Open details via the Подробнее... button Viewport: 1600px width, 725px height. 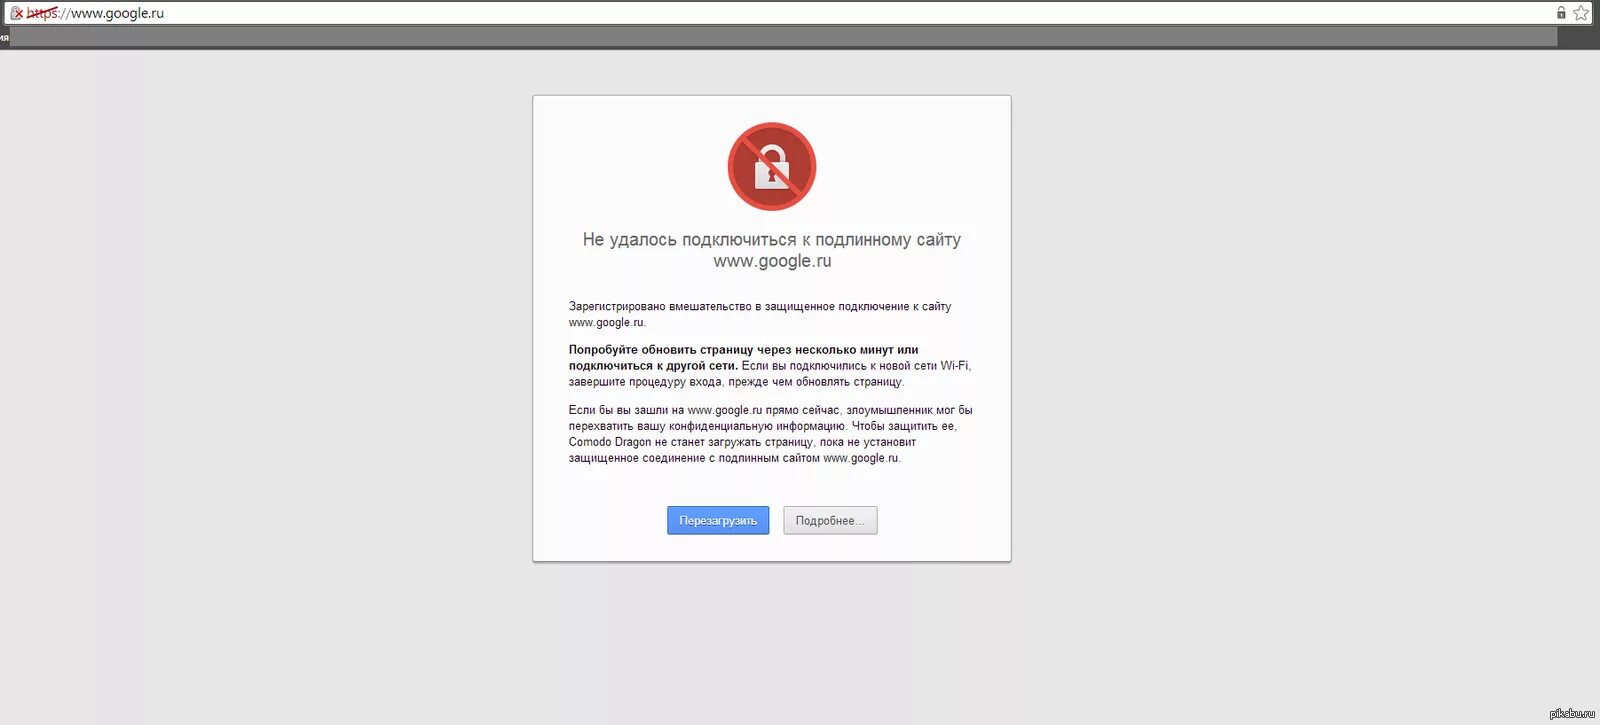[x=830, y=520]
